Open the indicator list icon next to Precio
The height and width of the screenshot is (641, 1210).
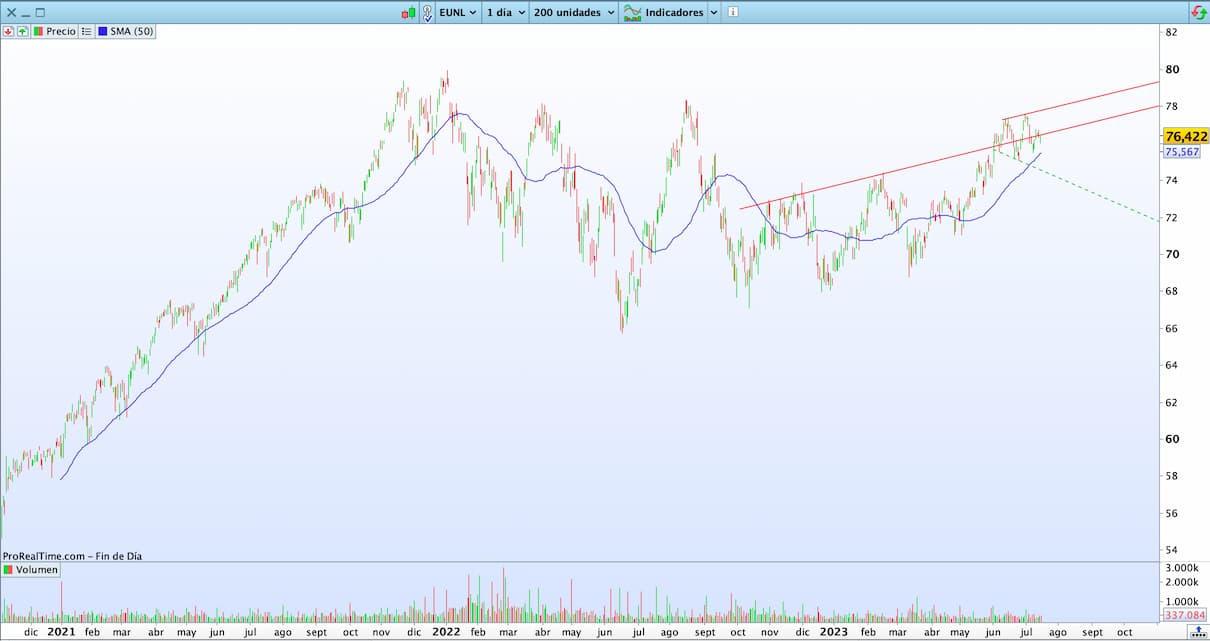[x=86, y=31]
